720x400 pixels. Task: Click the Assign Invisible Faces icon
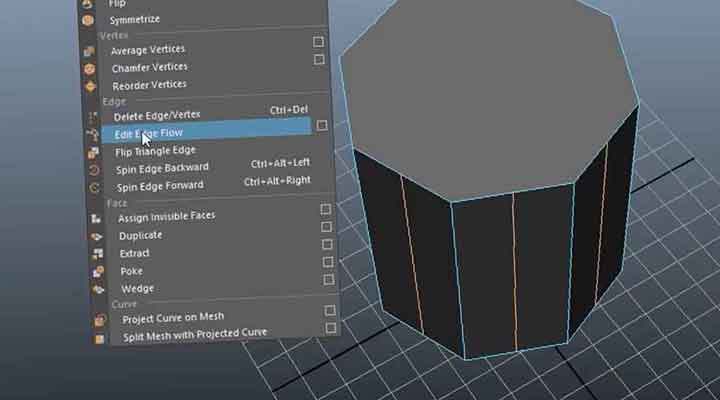[96, 219]
